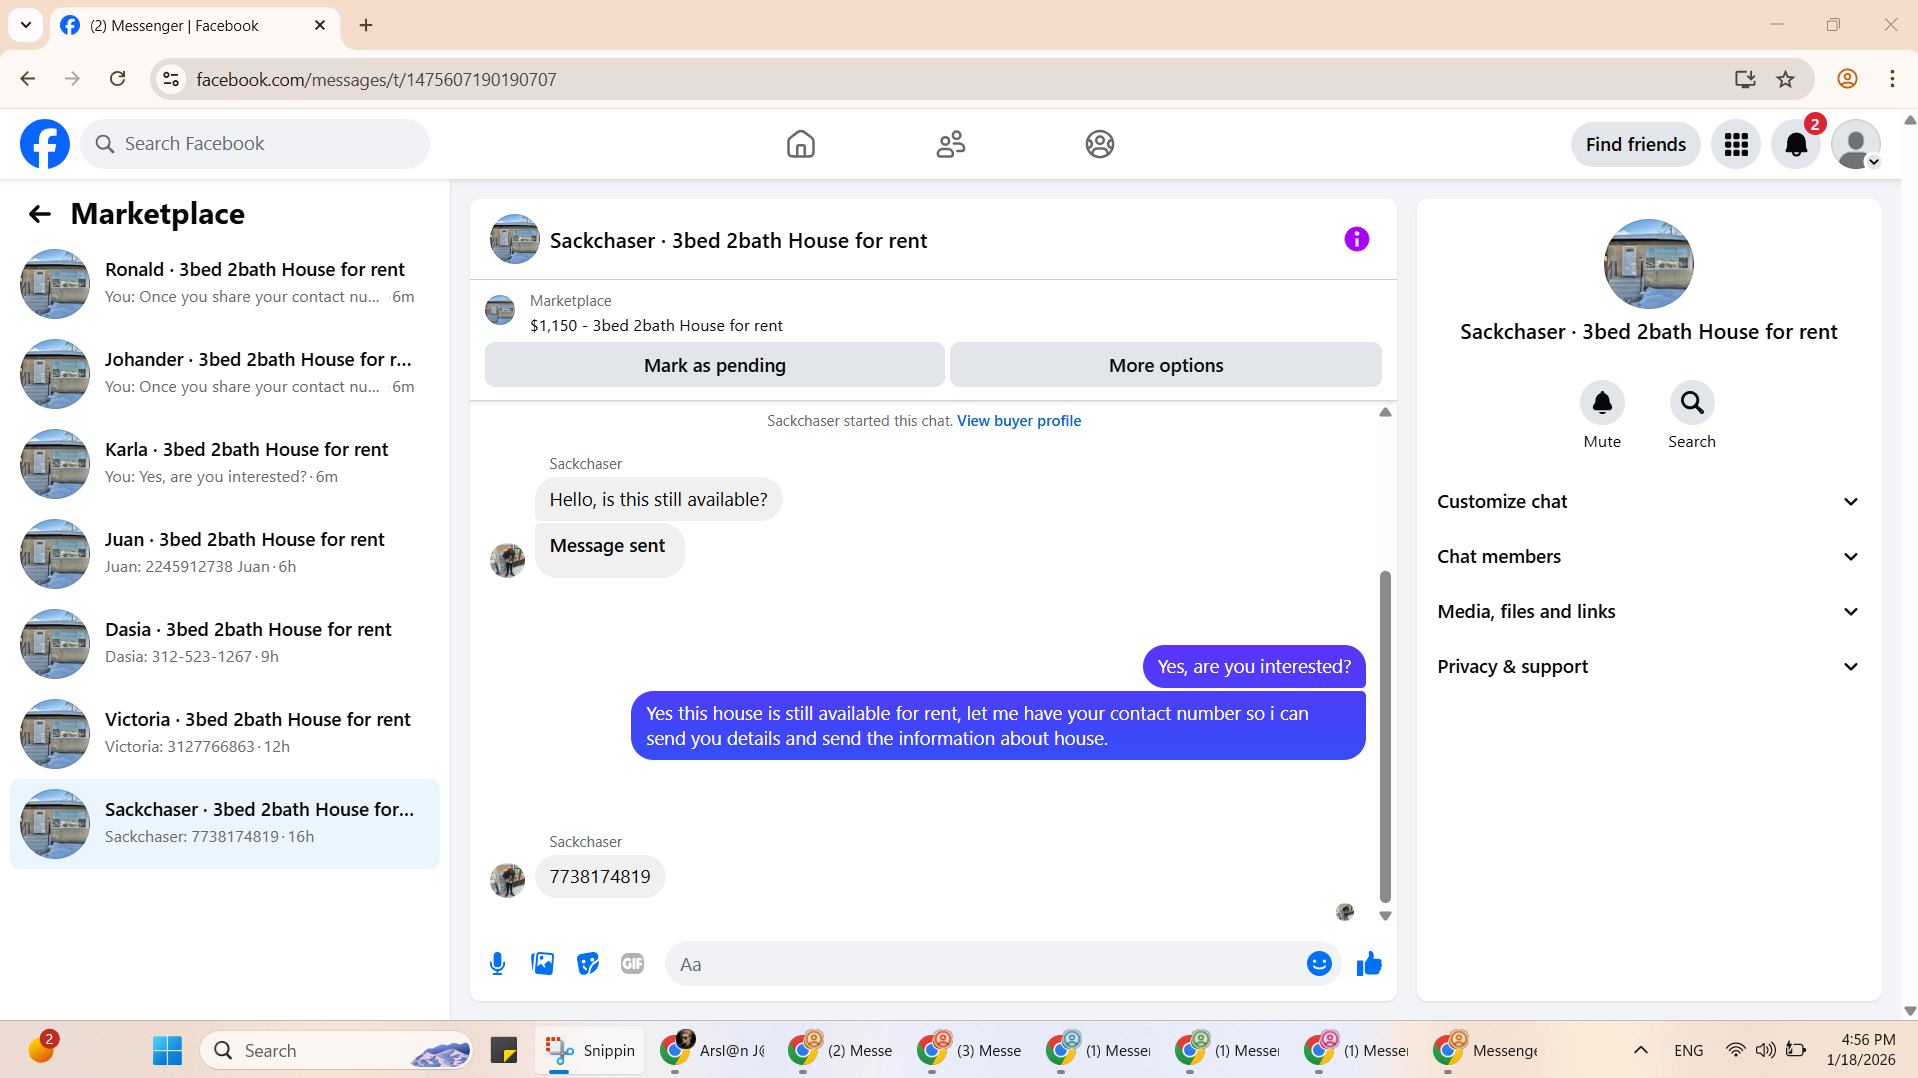
Task: Click the back arrow next to Marketplace
Action: [x=40, y=214]
